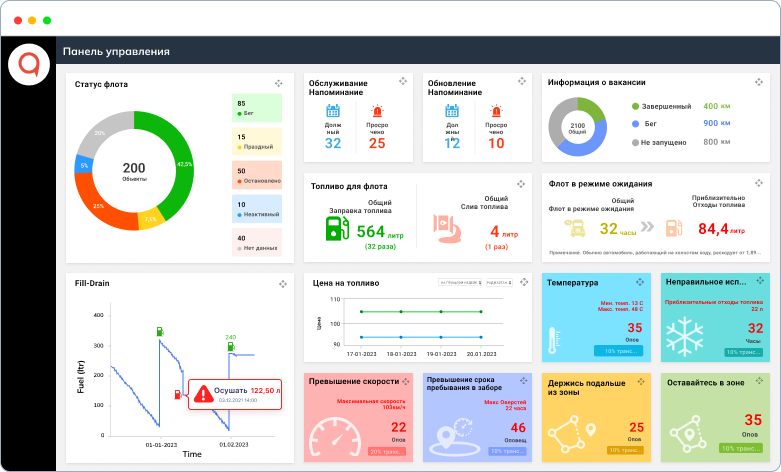Click the yellow 7,5% donut segment
This screenshot has height=472, width=781.
[x=150, y=219]
